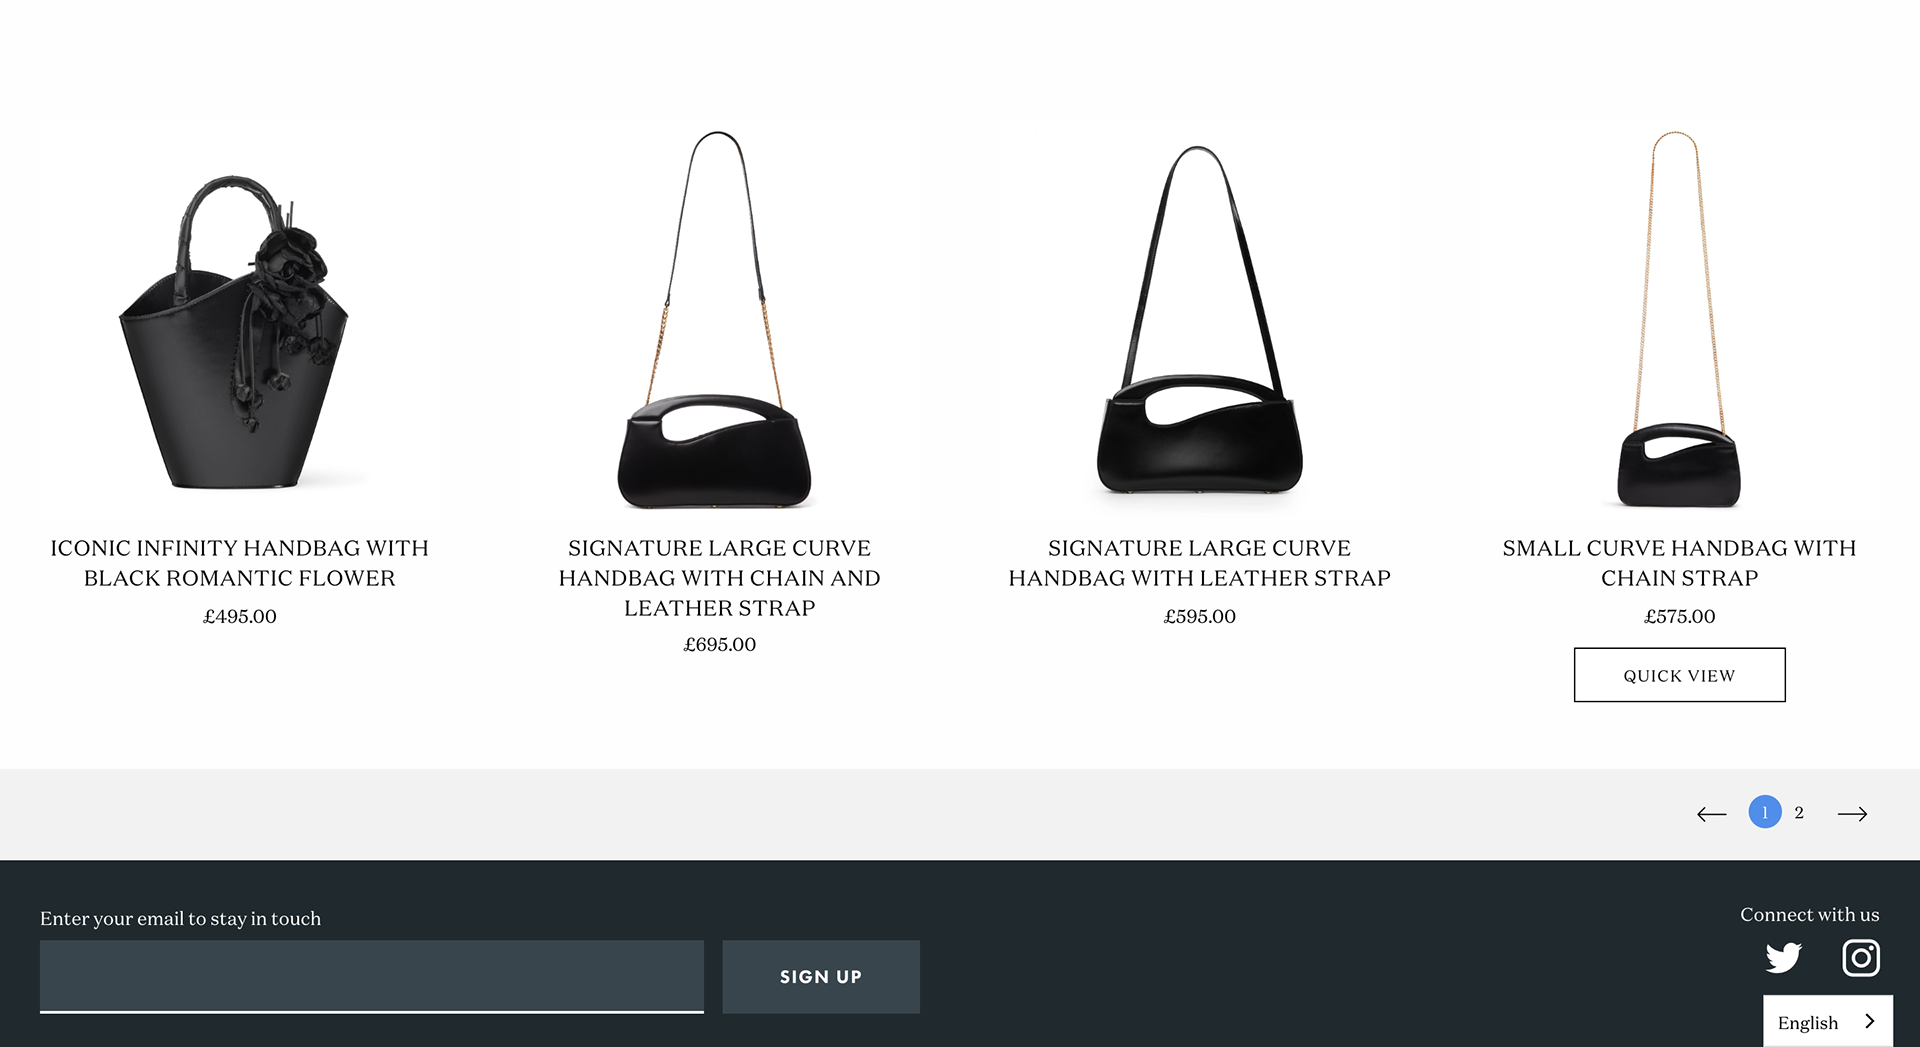Open Iconic Infinity Handbag product image
The image size is (1920, 1047).
coord(240,320)
